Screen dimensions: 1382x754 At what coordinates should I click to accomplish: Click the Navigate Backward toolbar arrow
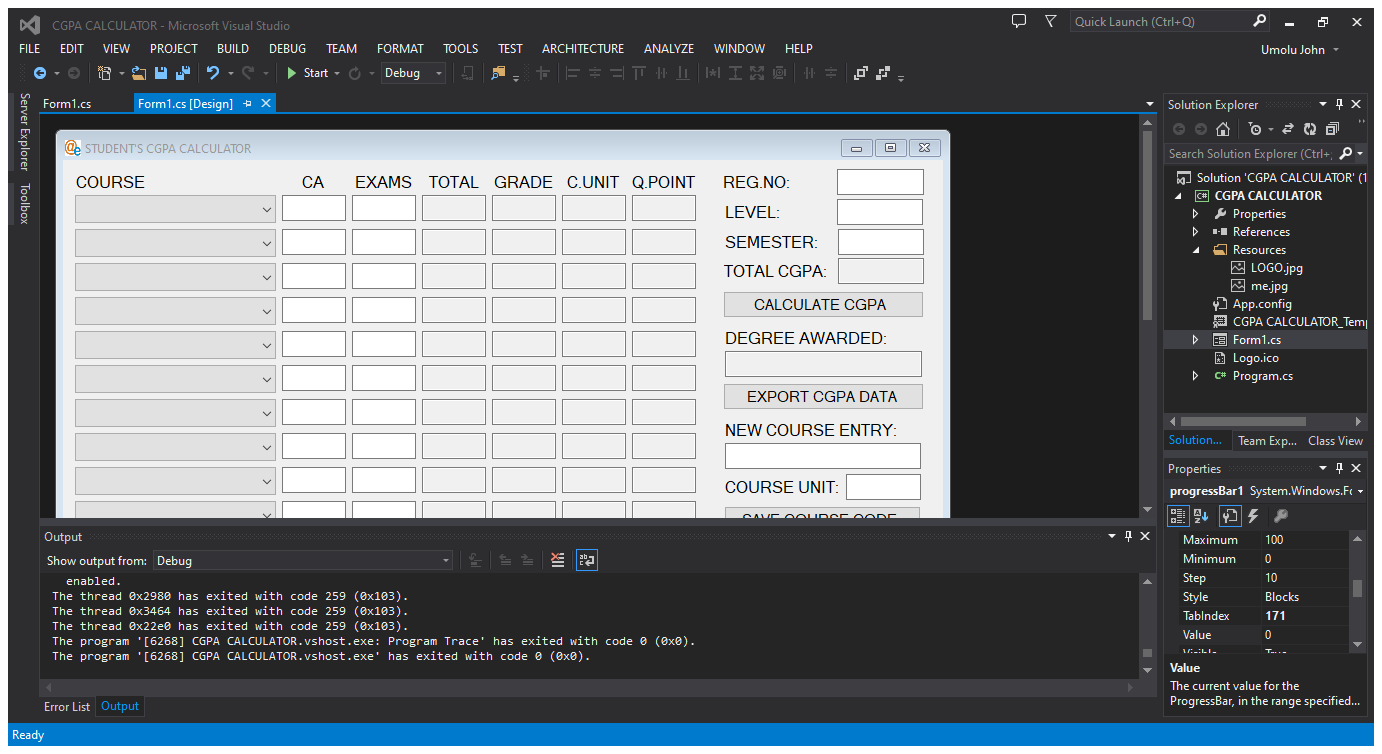coord(40,73)
